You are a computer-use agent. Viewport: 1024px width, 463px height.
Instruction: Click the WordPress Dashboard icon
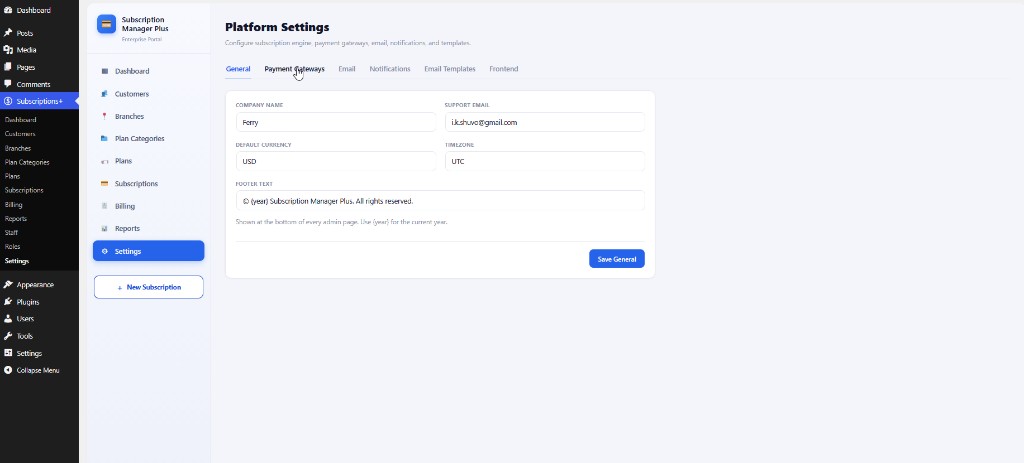click(x=8, y=10)
